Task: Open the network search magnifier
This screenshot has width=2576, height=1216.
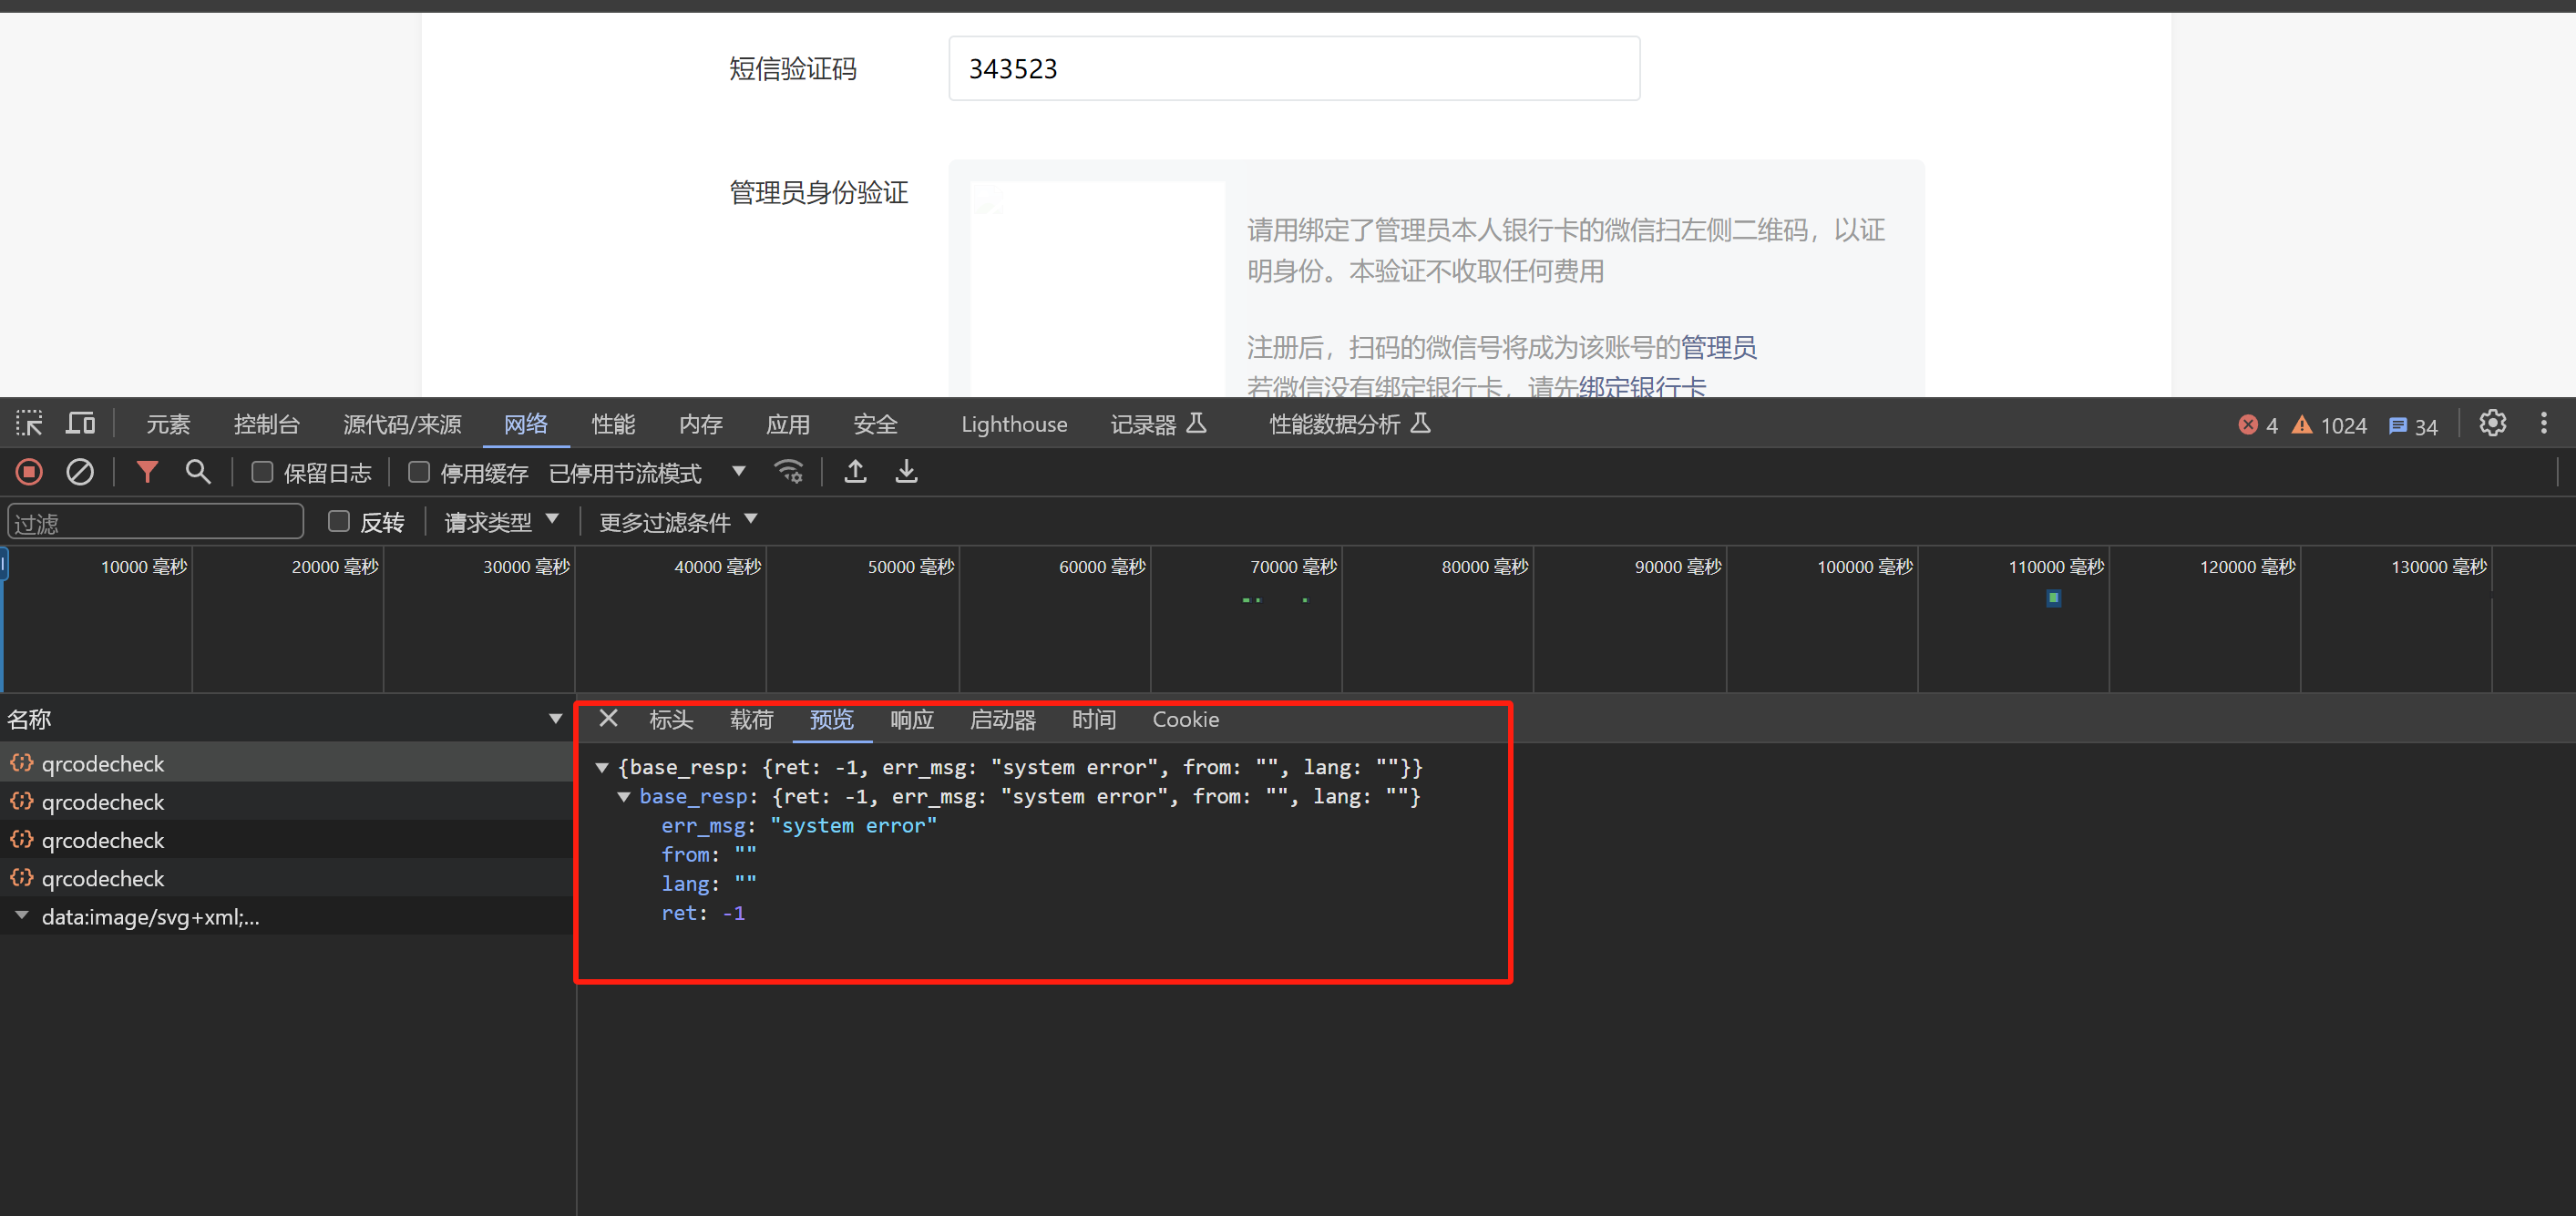Action: pos(198,472)
